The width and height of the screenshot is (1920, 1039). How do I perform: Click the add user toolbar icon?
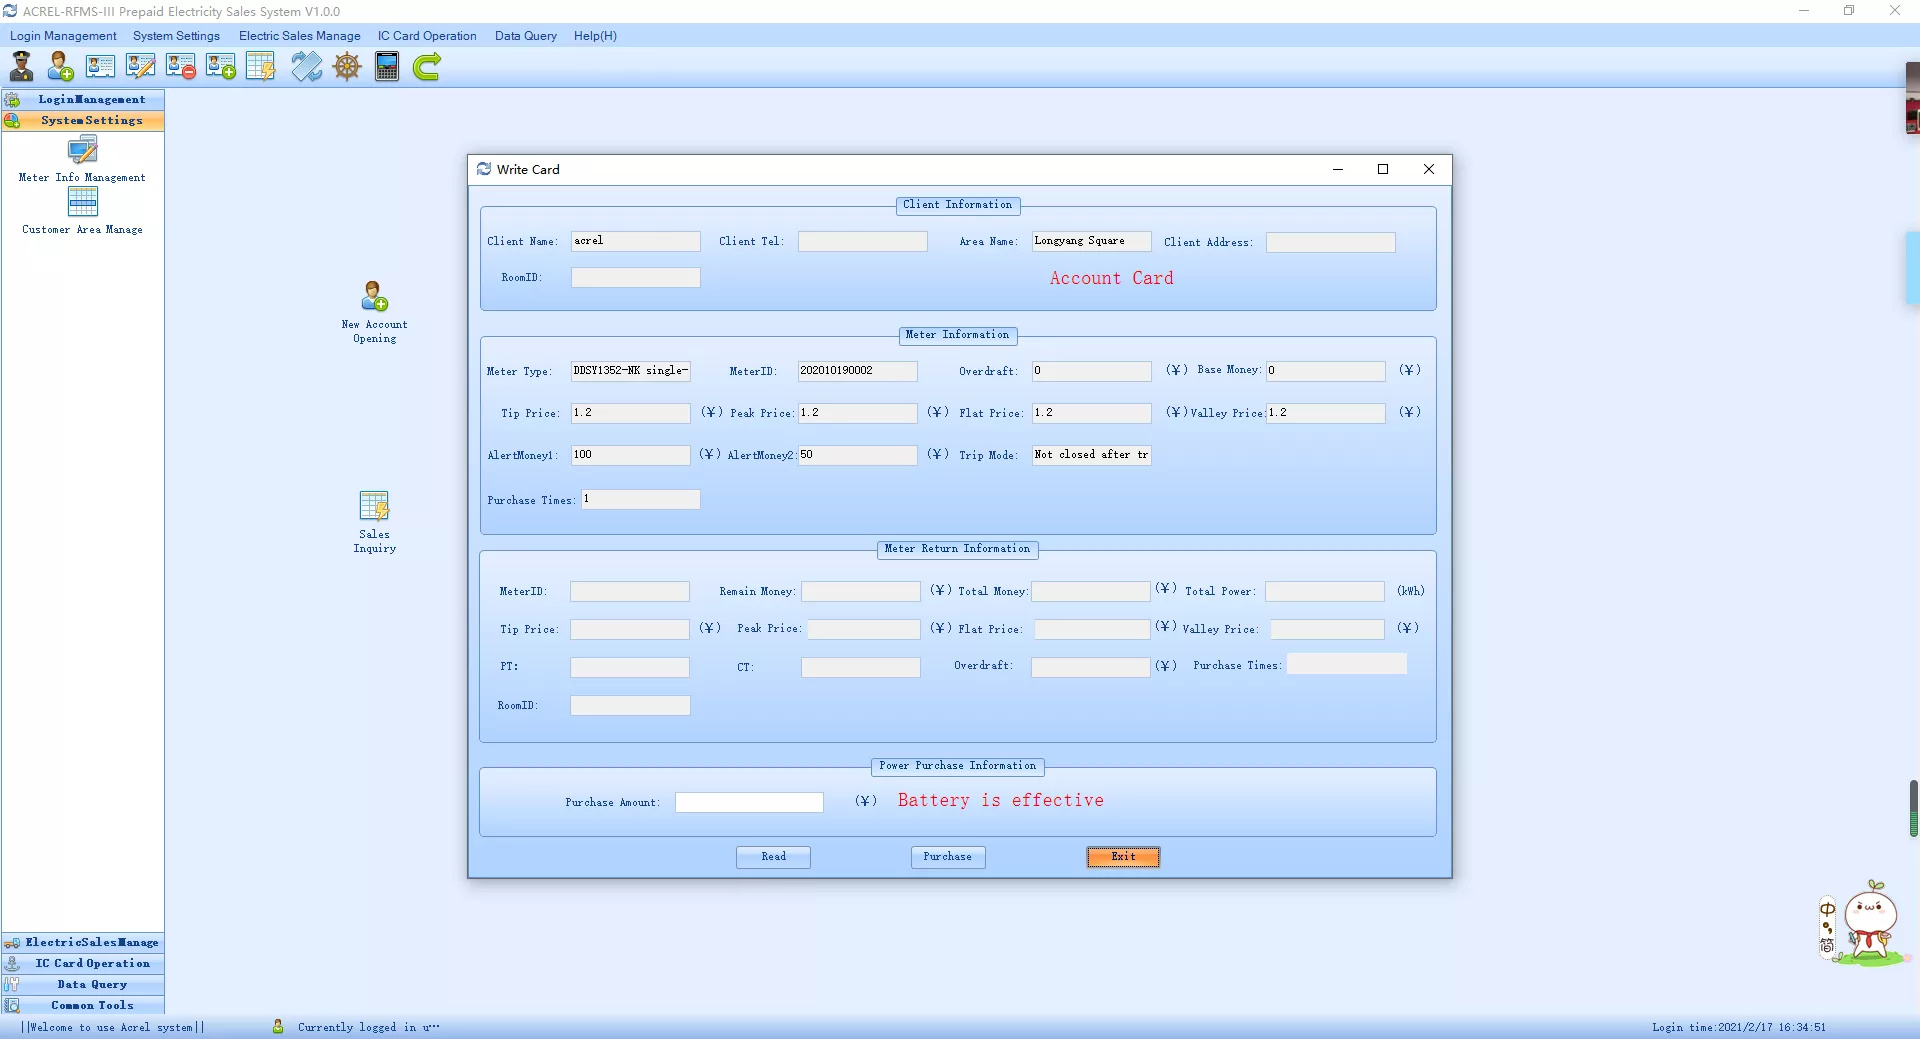pos(60,67)
